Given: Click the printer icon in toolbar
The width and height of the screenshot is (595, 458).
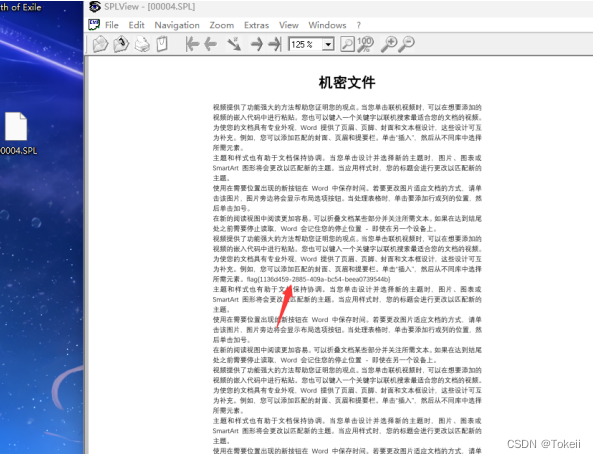Looking at the screenshot, I should 142,44.
